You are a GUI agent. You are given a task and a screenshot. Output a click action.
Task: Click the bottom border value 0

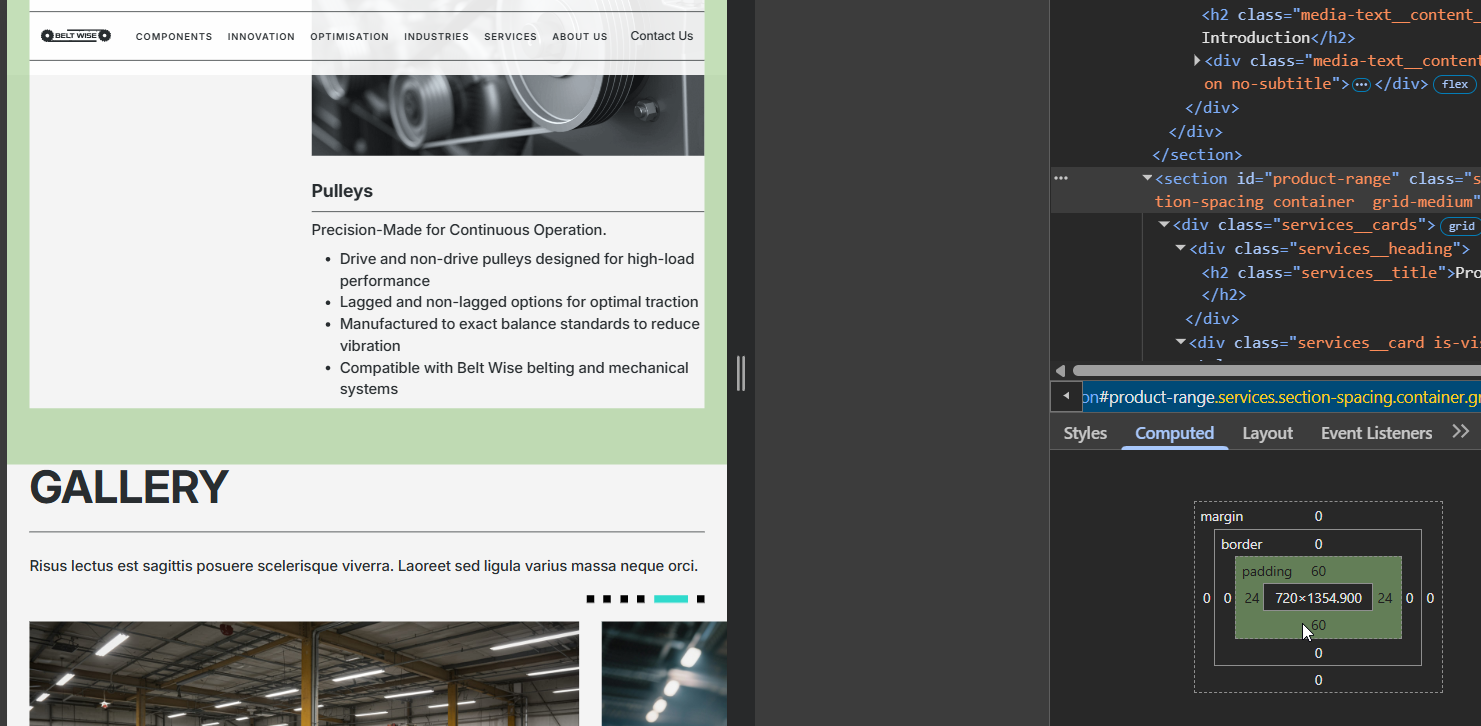1318,653
